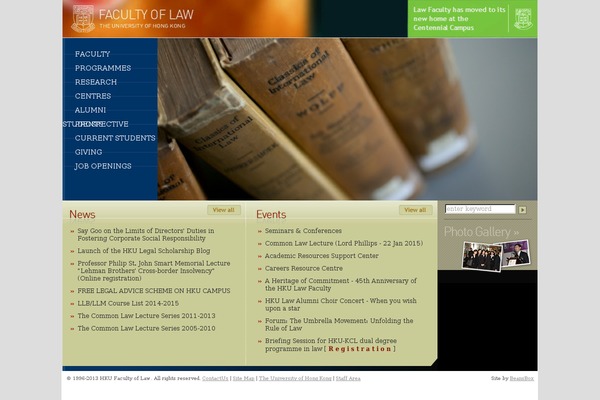Open the Photo Gallery heading link

click(x=481, y=232)
